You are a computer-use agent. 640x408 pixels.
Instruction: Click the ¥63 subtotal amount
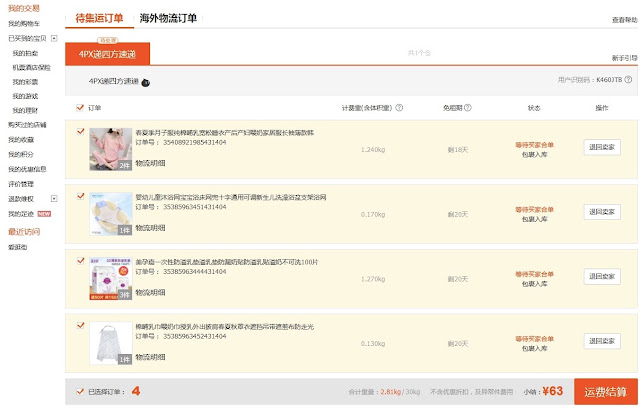(x=553, y=391)
